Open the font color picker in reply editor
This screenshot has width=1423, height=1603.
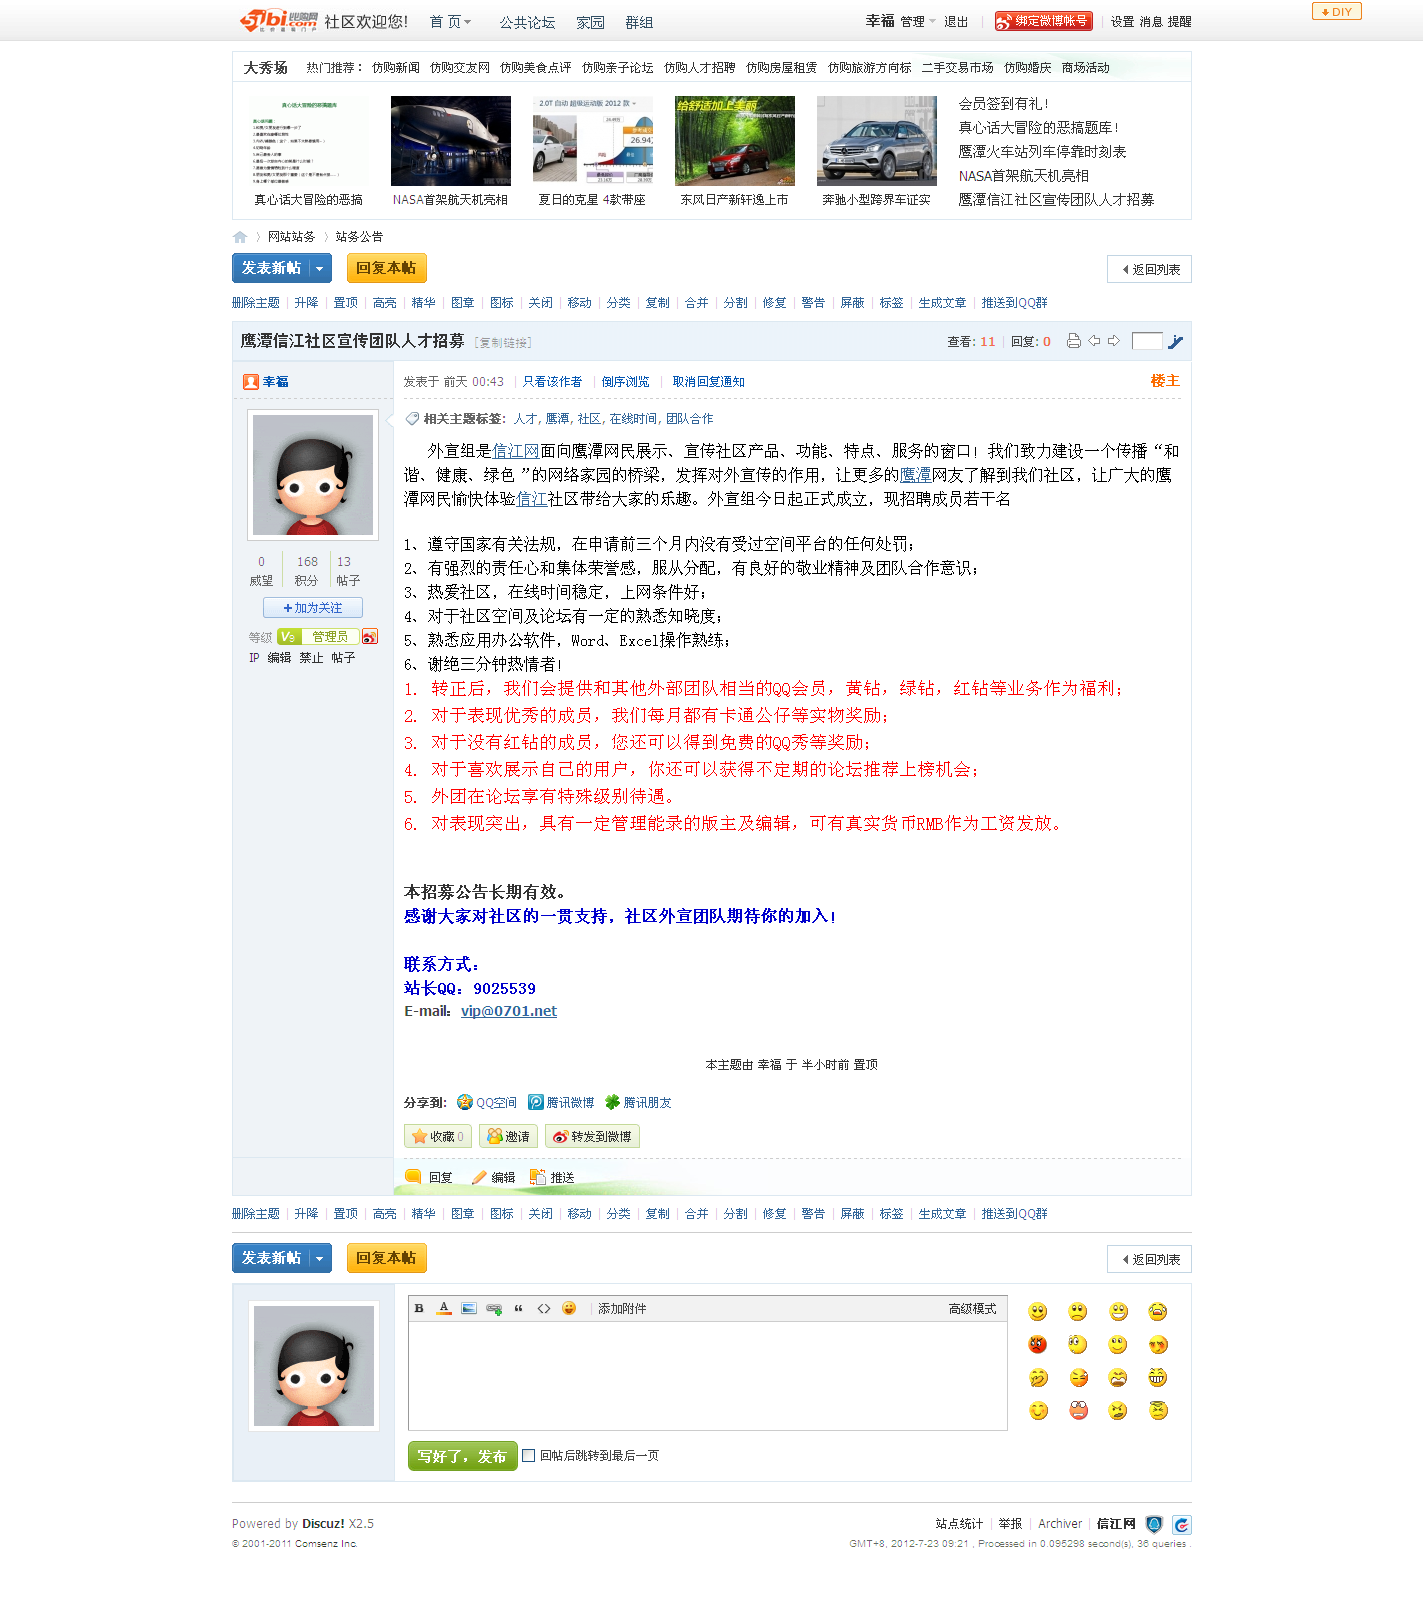(x=444, y=1309)
